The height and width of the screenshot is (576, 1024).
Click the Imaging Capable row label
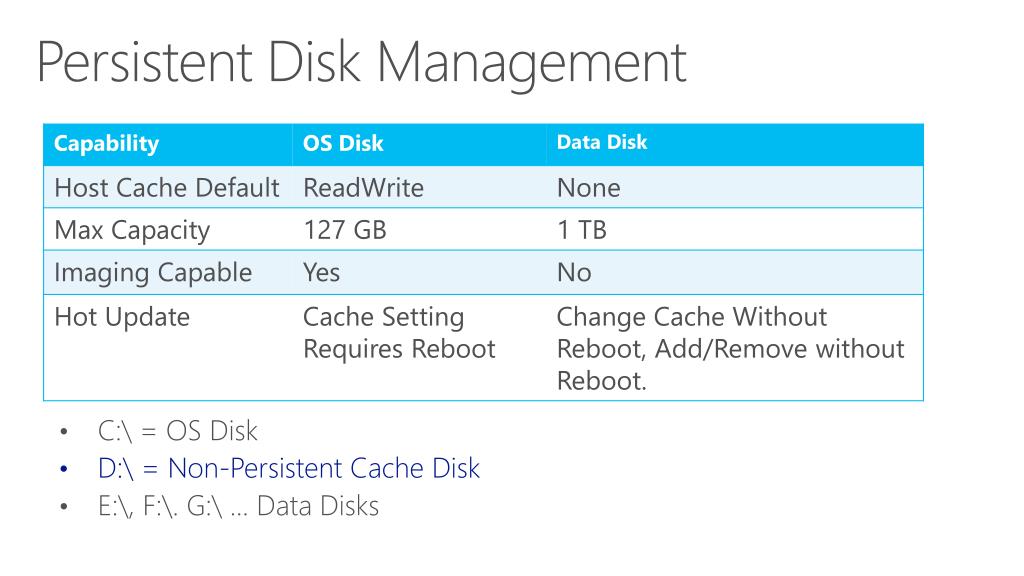coord(153,273)
